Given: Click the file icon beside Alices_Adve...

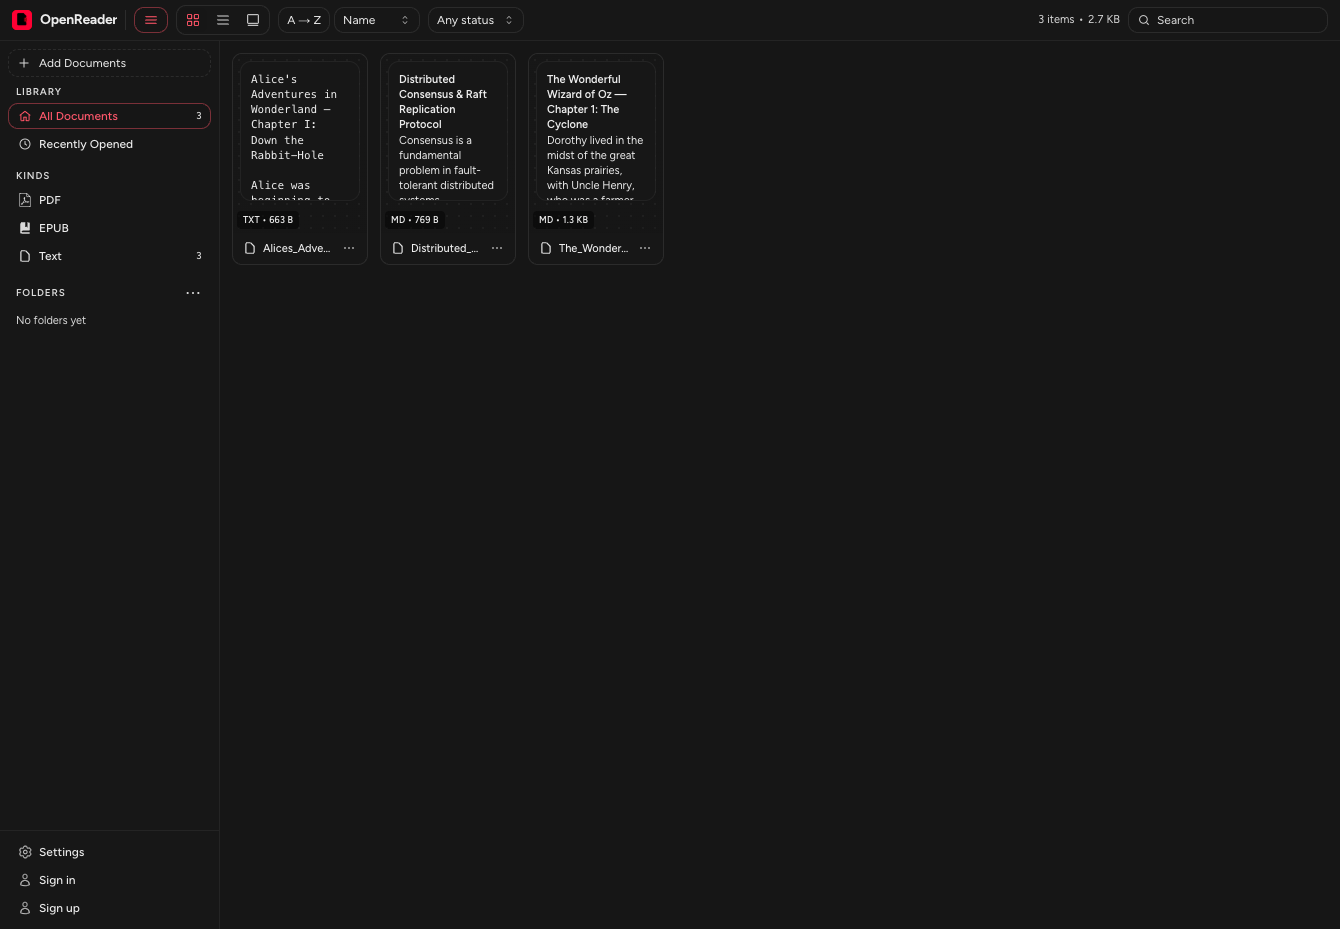Looking at the screenshot, I should click(250, 248).
